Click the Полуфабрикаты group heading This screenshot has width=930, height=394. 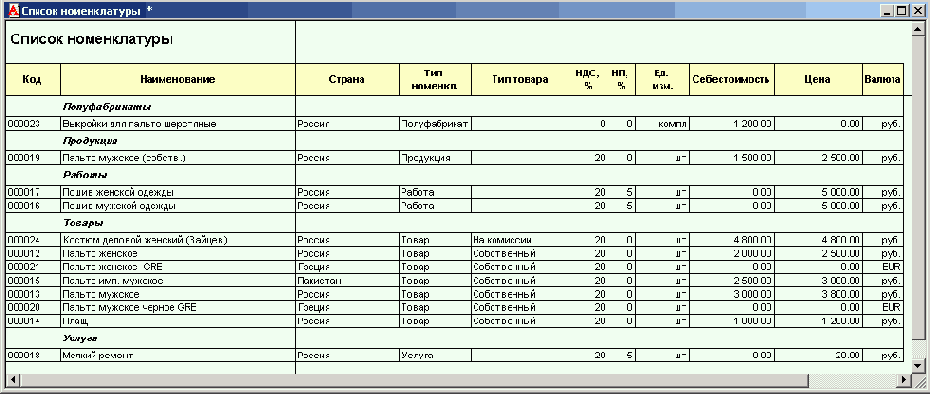pos(107,107)
